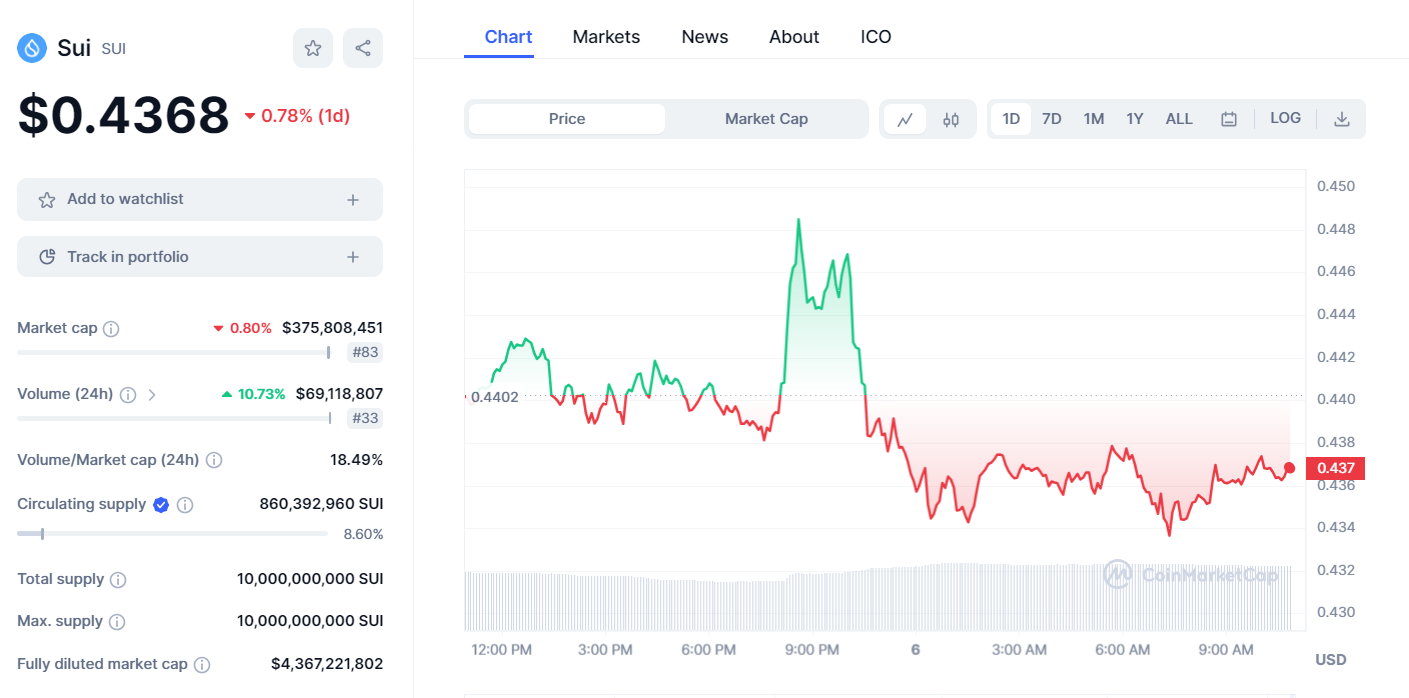Click the market cap rank #83 badge
This screenshot has height=698, width=1409.
pos(365,352)
